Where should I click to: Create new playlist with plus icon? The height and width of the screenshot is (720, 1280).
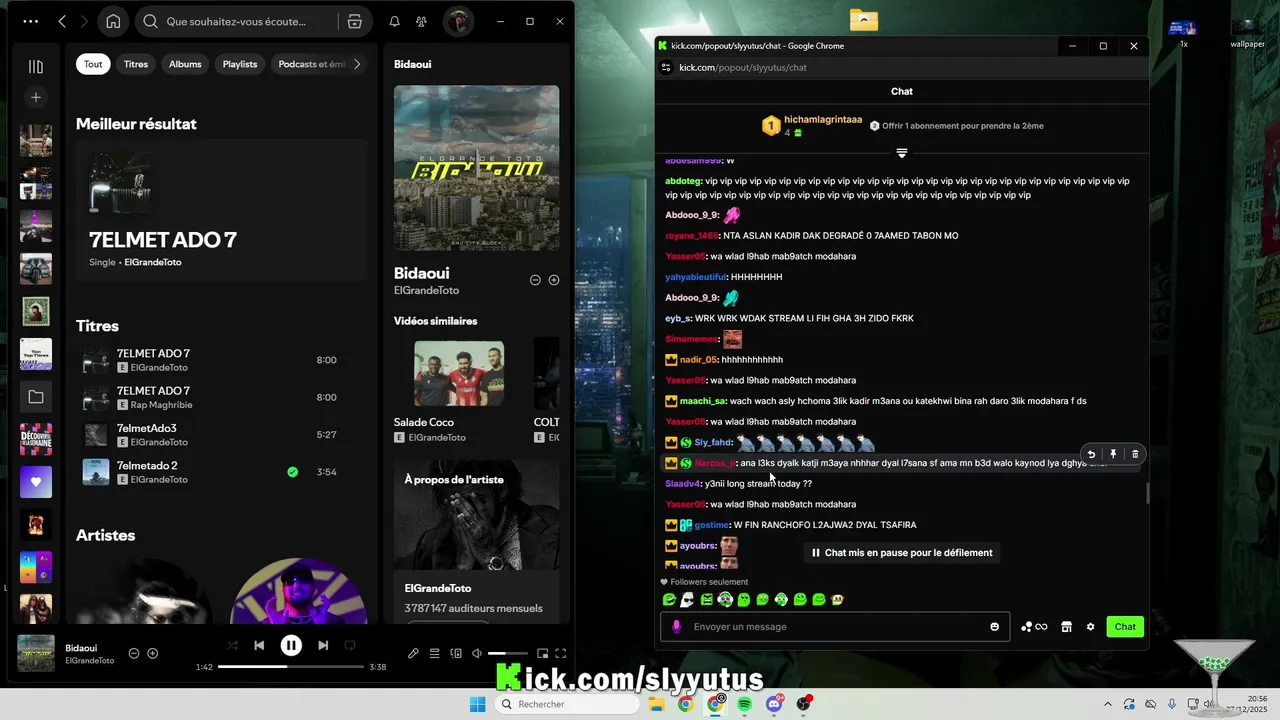click(x=36, y=97)
